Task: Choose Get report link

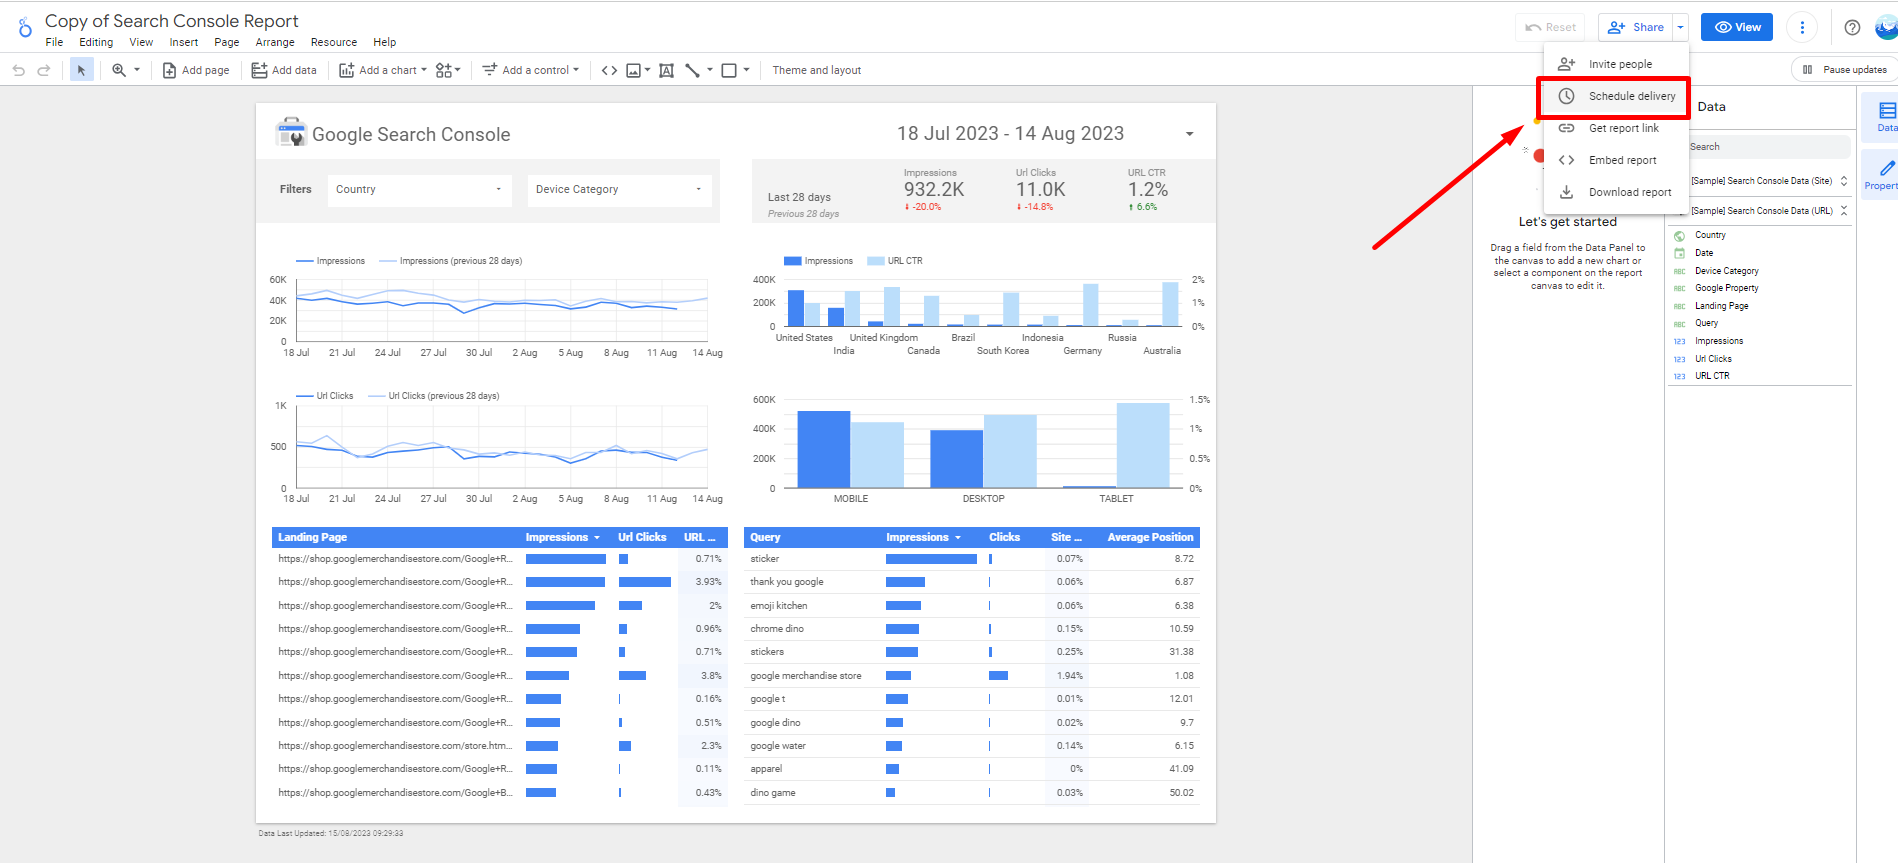Action: (x=1616, y=128)
